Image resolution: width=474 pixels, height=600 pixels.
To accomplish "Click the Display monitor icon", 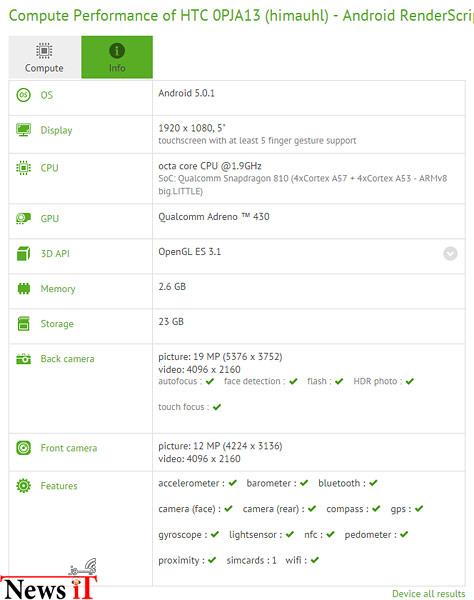I will [23, 130].
